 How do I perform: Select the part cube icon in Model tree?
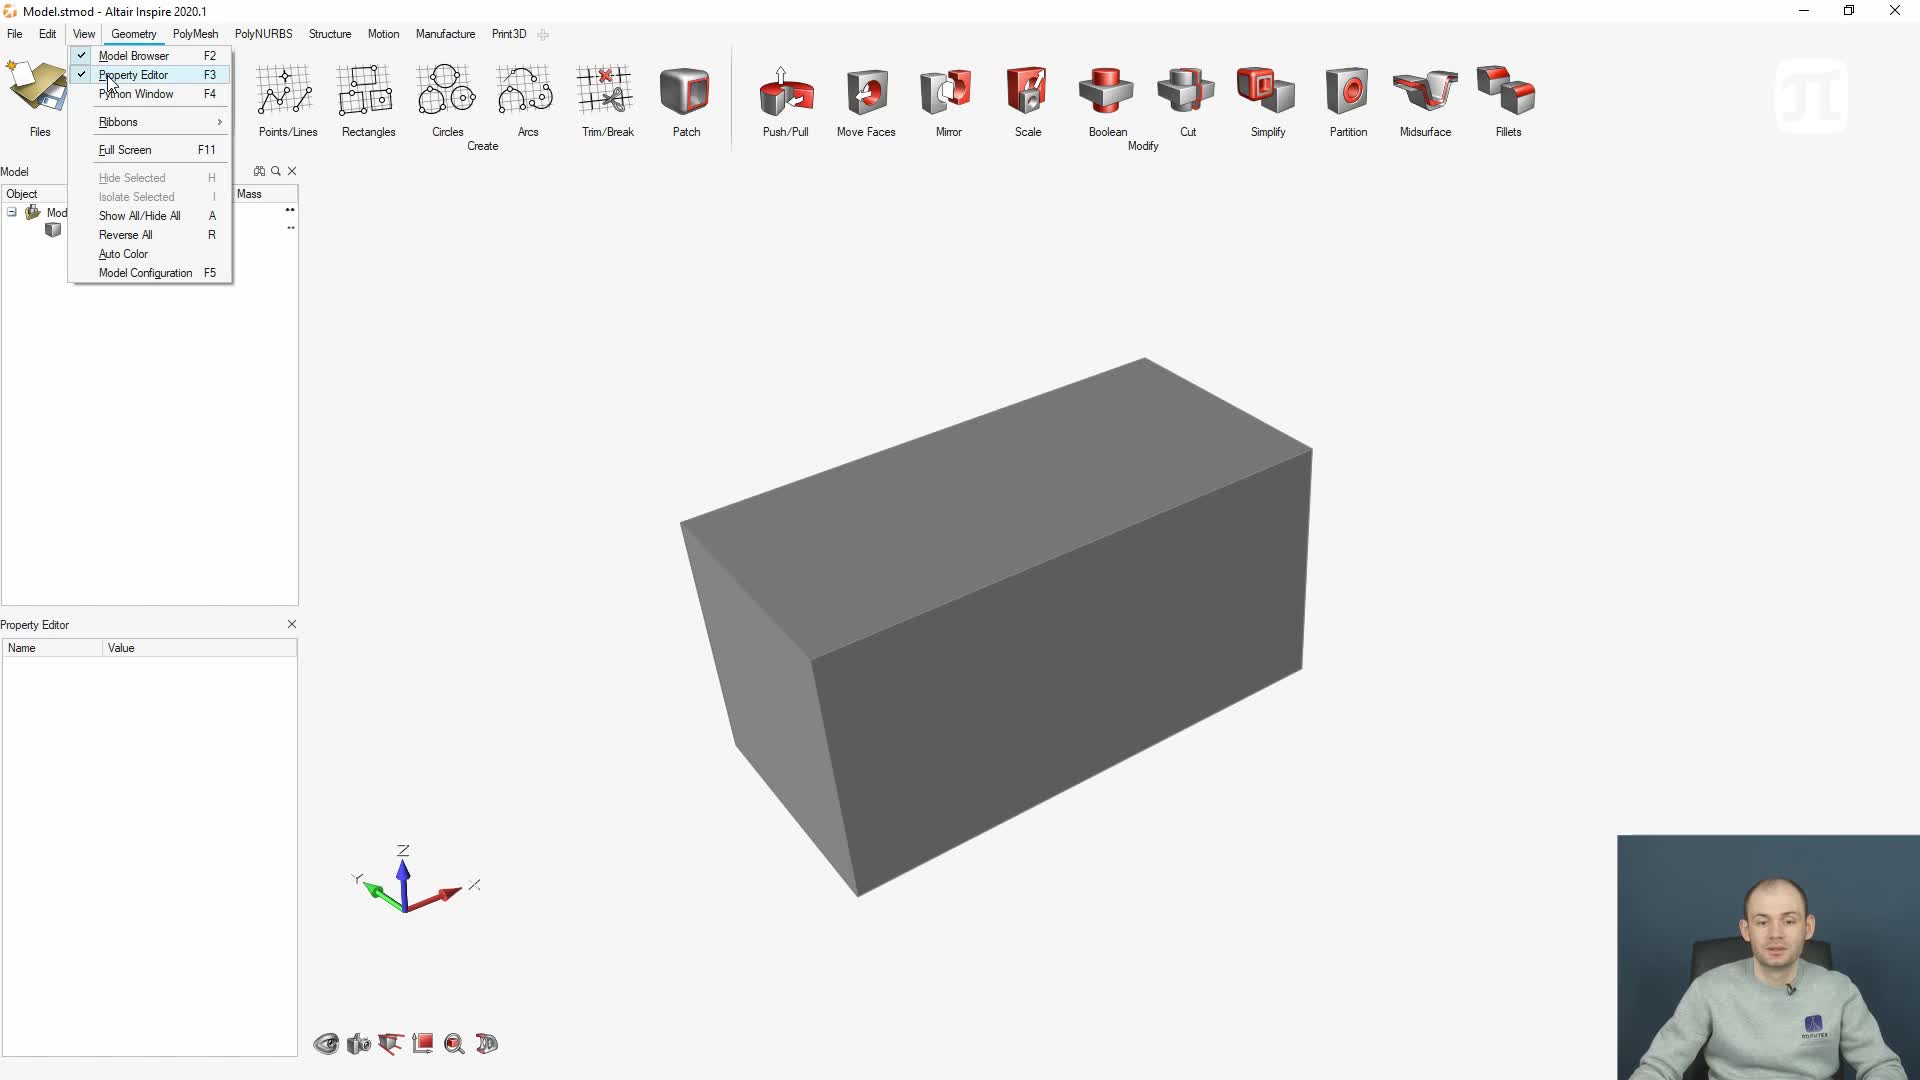[x=53, y=230]
